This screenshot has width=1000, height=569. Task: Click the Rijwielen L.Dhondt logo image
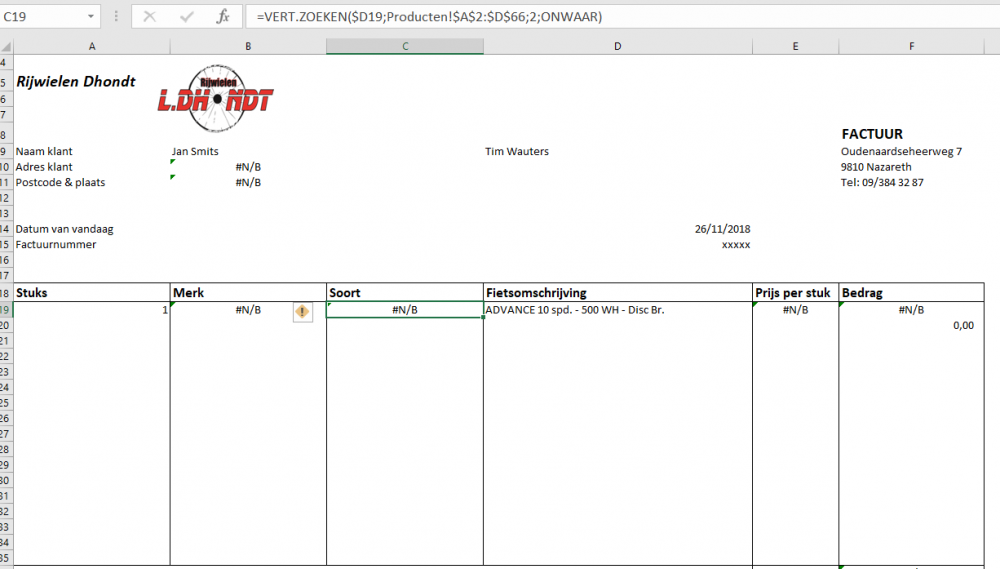click(216, 98)
